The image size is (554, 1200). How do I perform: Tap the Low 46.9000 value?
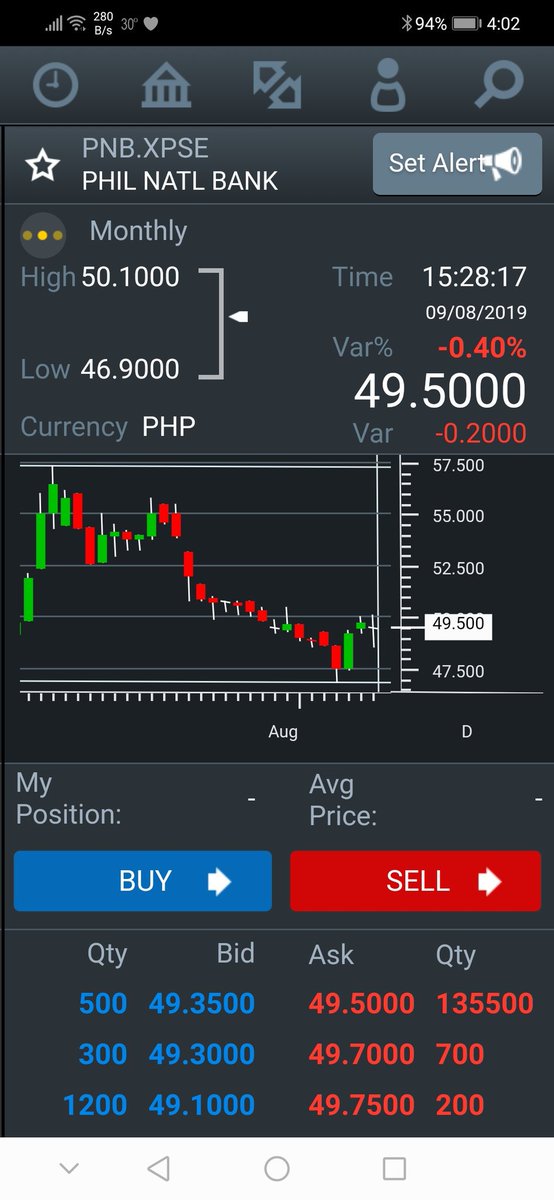[x=130, y=369]
